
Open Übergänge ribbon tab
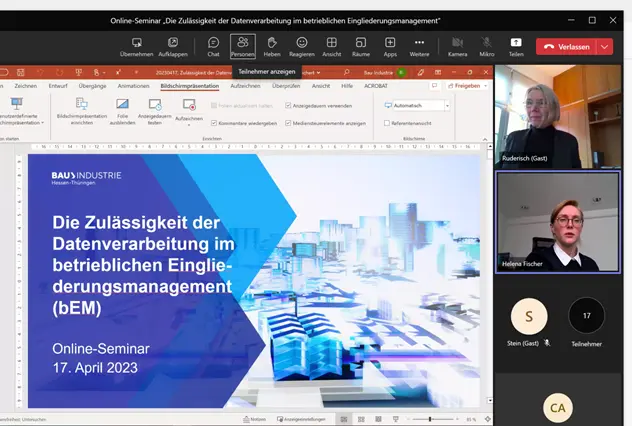[x=92, y=86]
